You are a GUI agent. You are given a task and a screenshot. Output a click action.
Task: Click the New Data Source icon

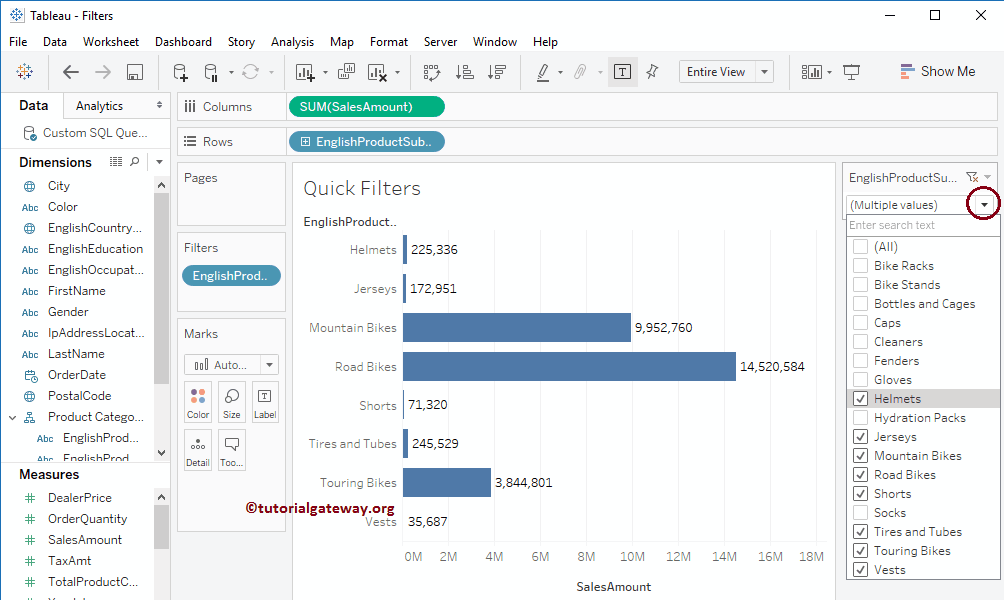click(181, 72)
